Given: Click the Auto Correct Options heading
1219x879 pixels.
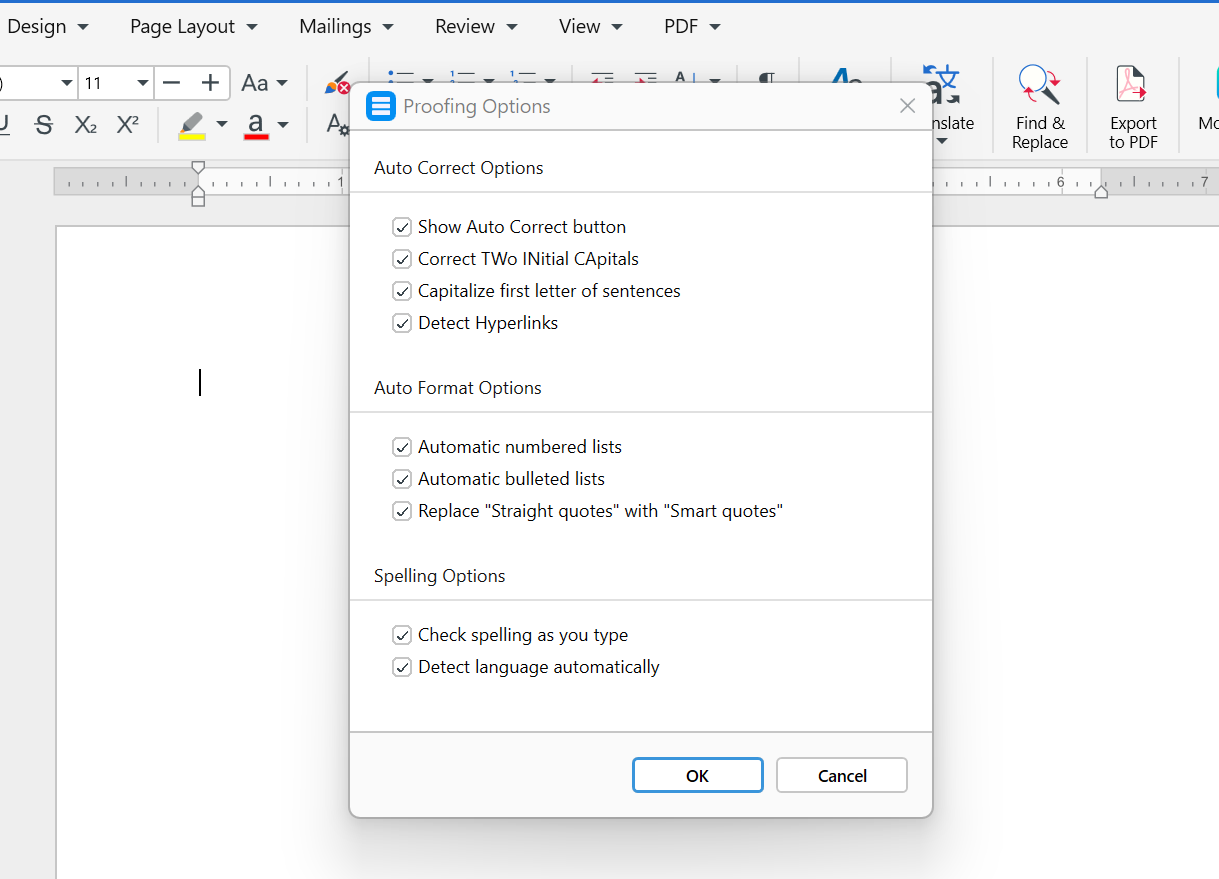Looking at the screenshot, I should pyautogui.click(x=459, y=168).
